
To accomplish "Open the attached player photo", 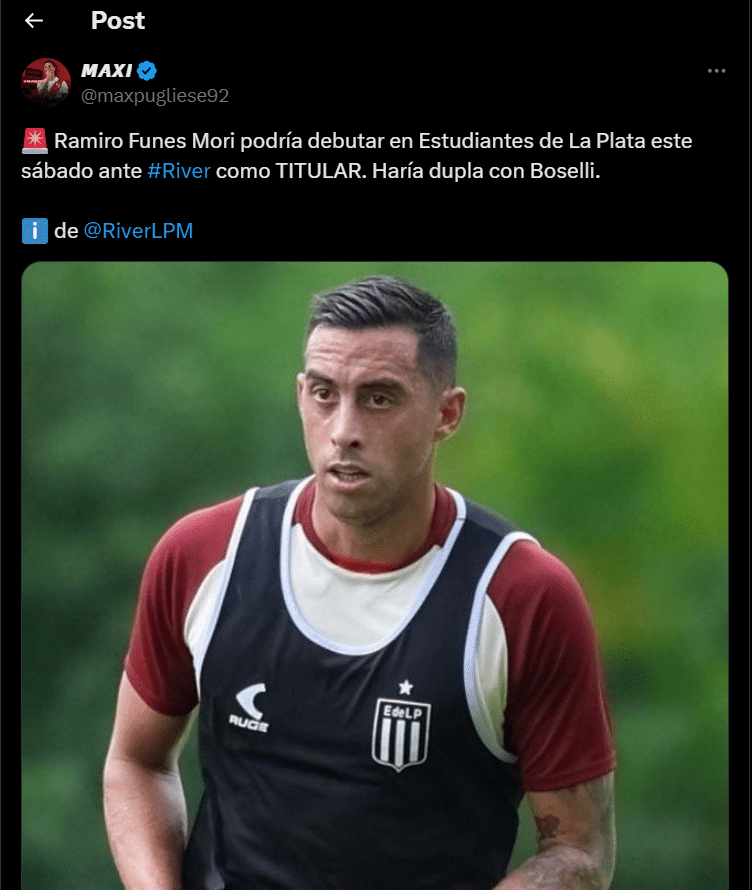I will (375, 576).
